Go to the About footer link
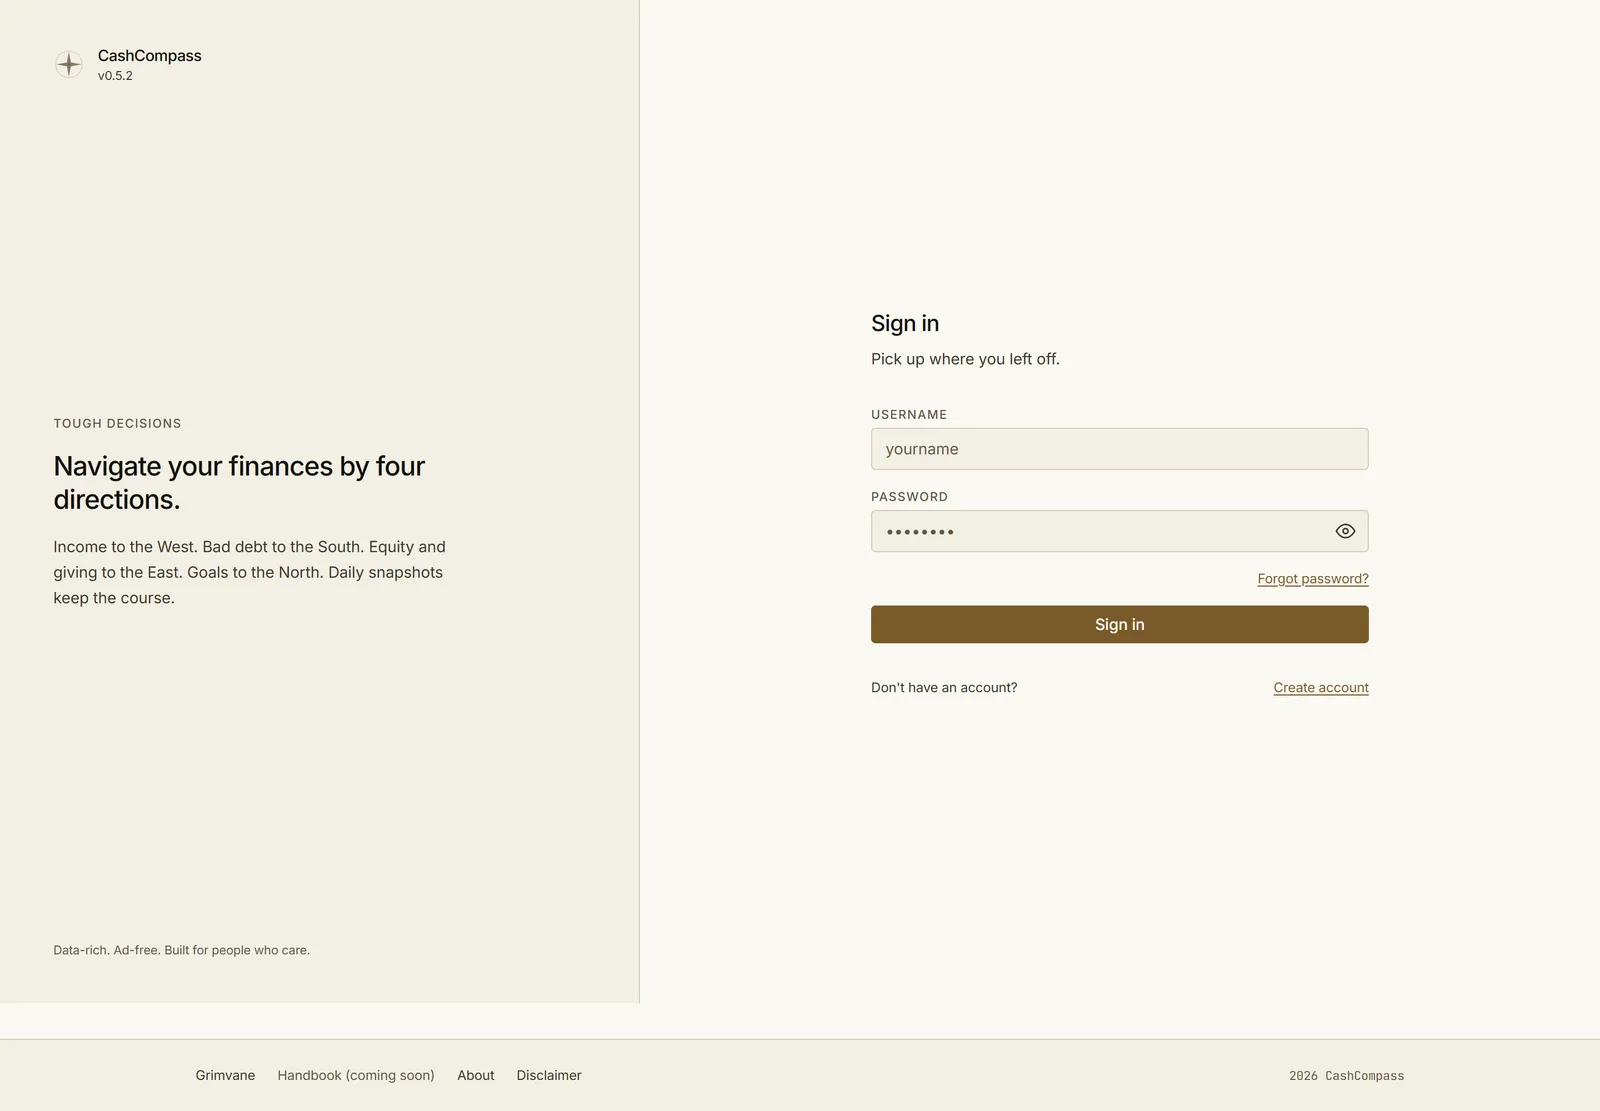1600x1111 pixels. [476, 1075]
